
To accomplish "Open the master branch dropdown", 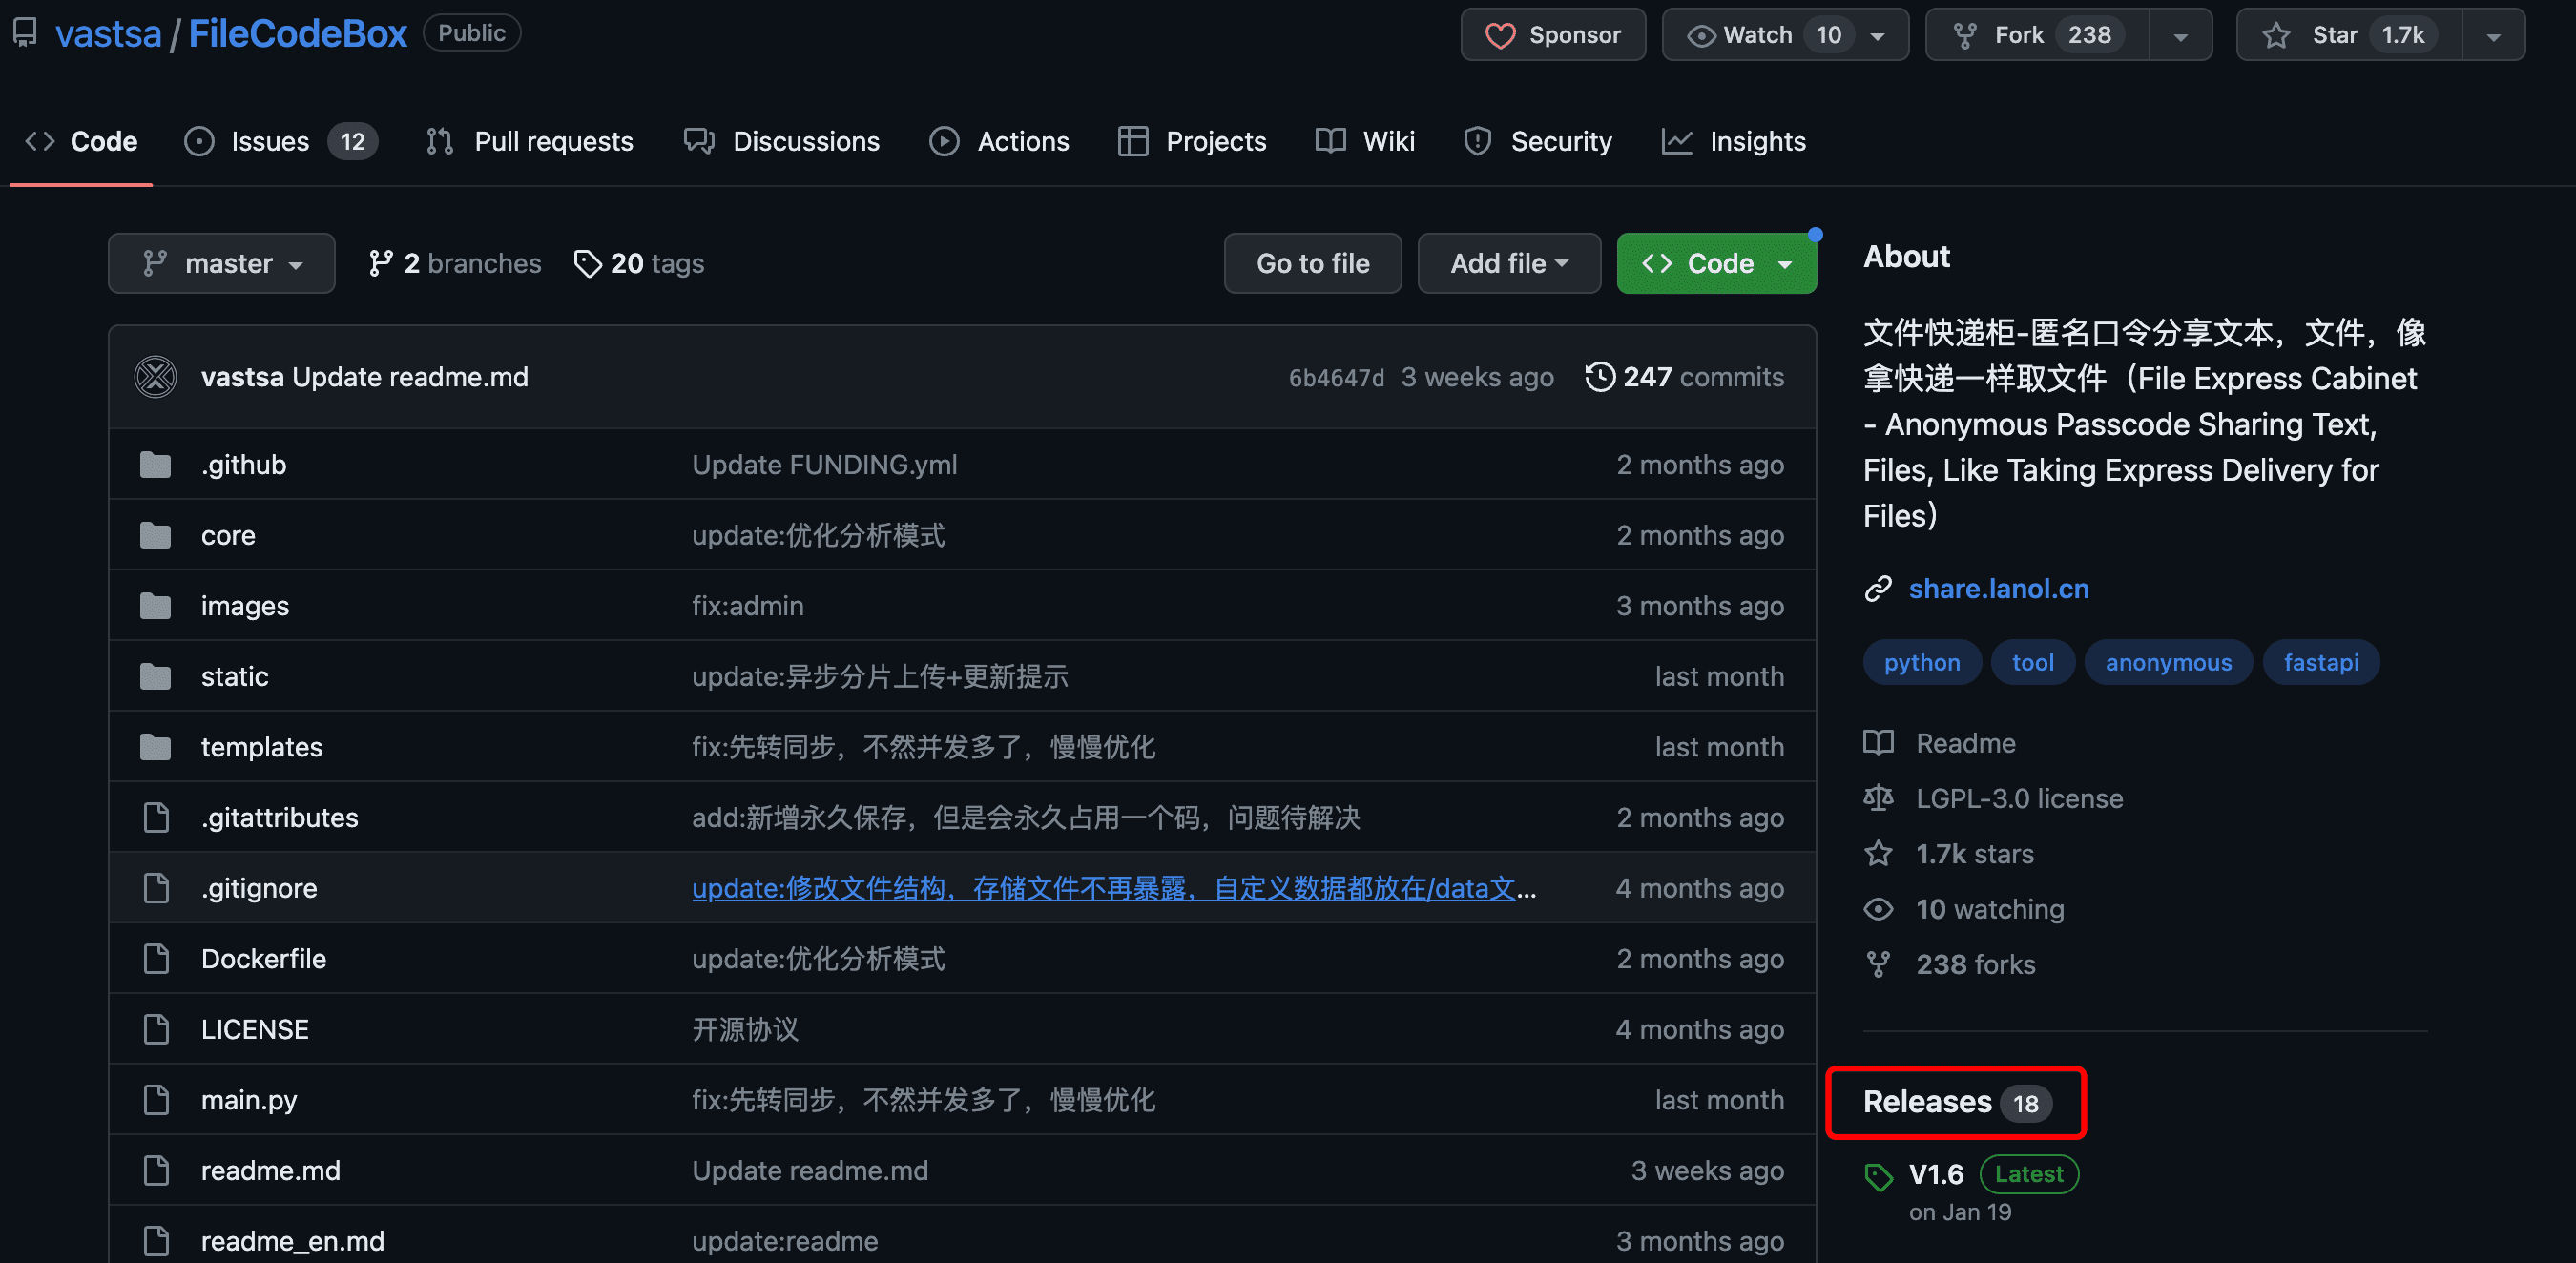I will (x=221, y=263).
